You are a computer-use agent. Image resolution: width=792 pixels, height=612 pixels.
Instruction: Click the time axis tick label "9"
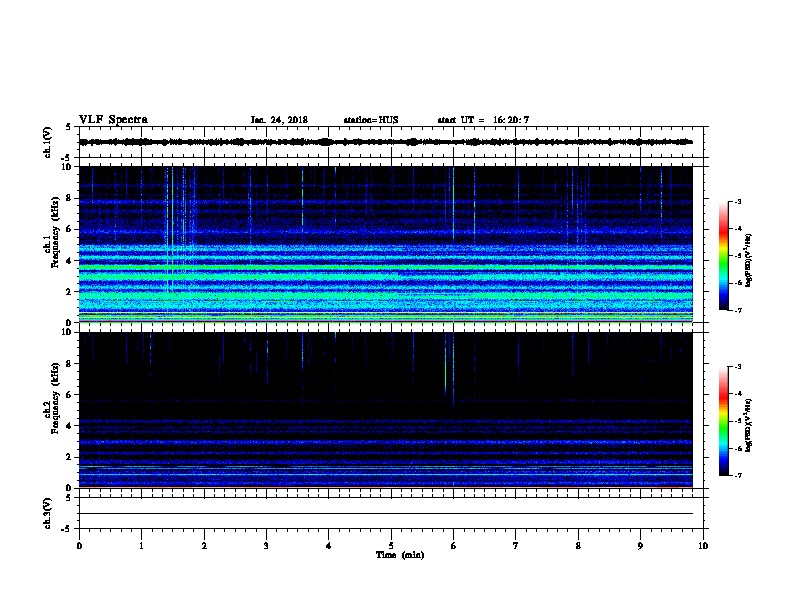(640, 545)
